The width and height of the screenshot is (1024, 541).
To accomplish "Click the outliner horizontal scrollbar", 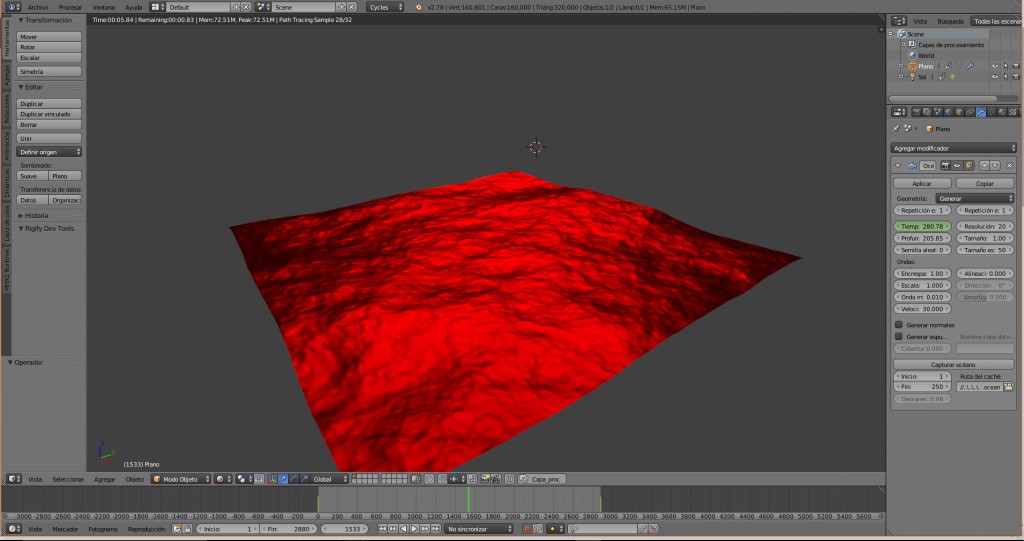I will tap(942, 98).
